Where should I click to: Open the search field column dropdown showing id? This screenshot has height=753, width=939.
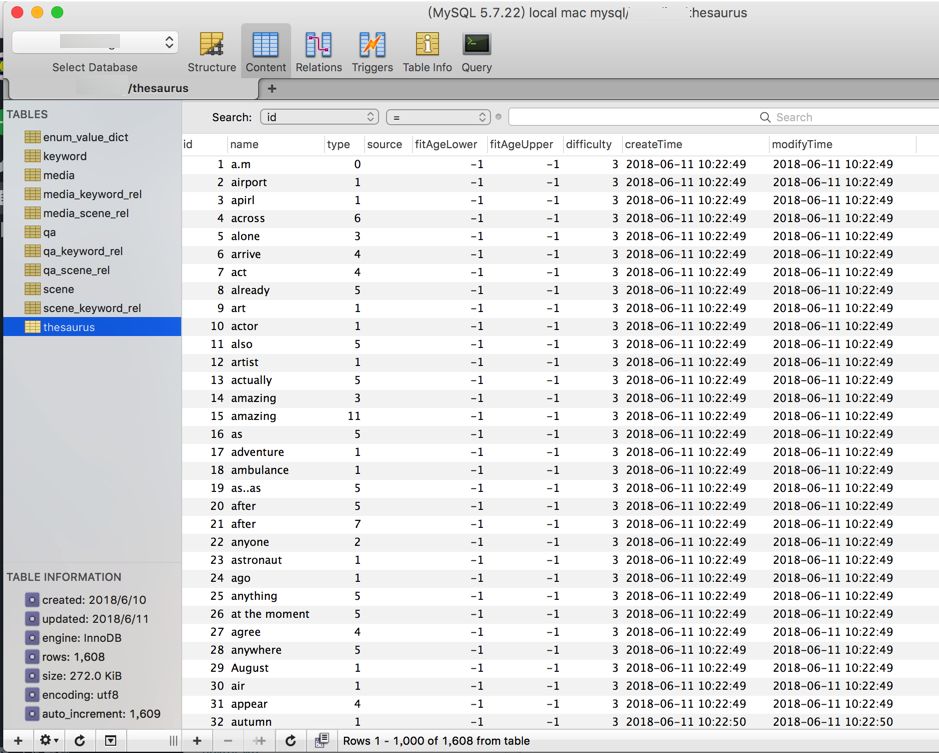(319, 117)
